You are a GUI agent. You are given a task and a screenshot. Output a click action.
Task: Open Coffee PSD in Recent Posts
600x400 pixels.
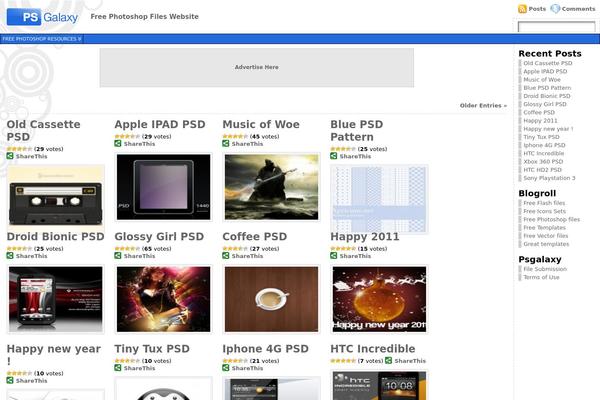point(539,112)
